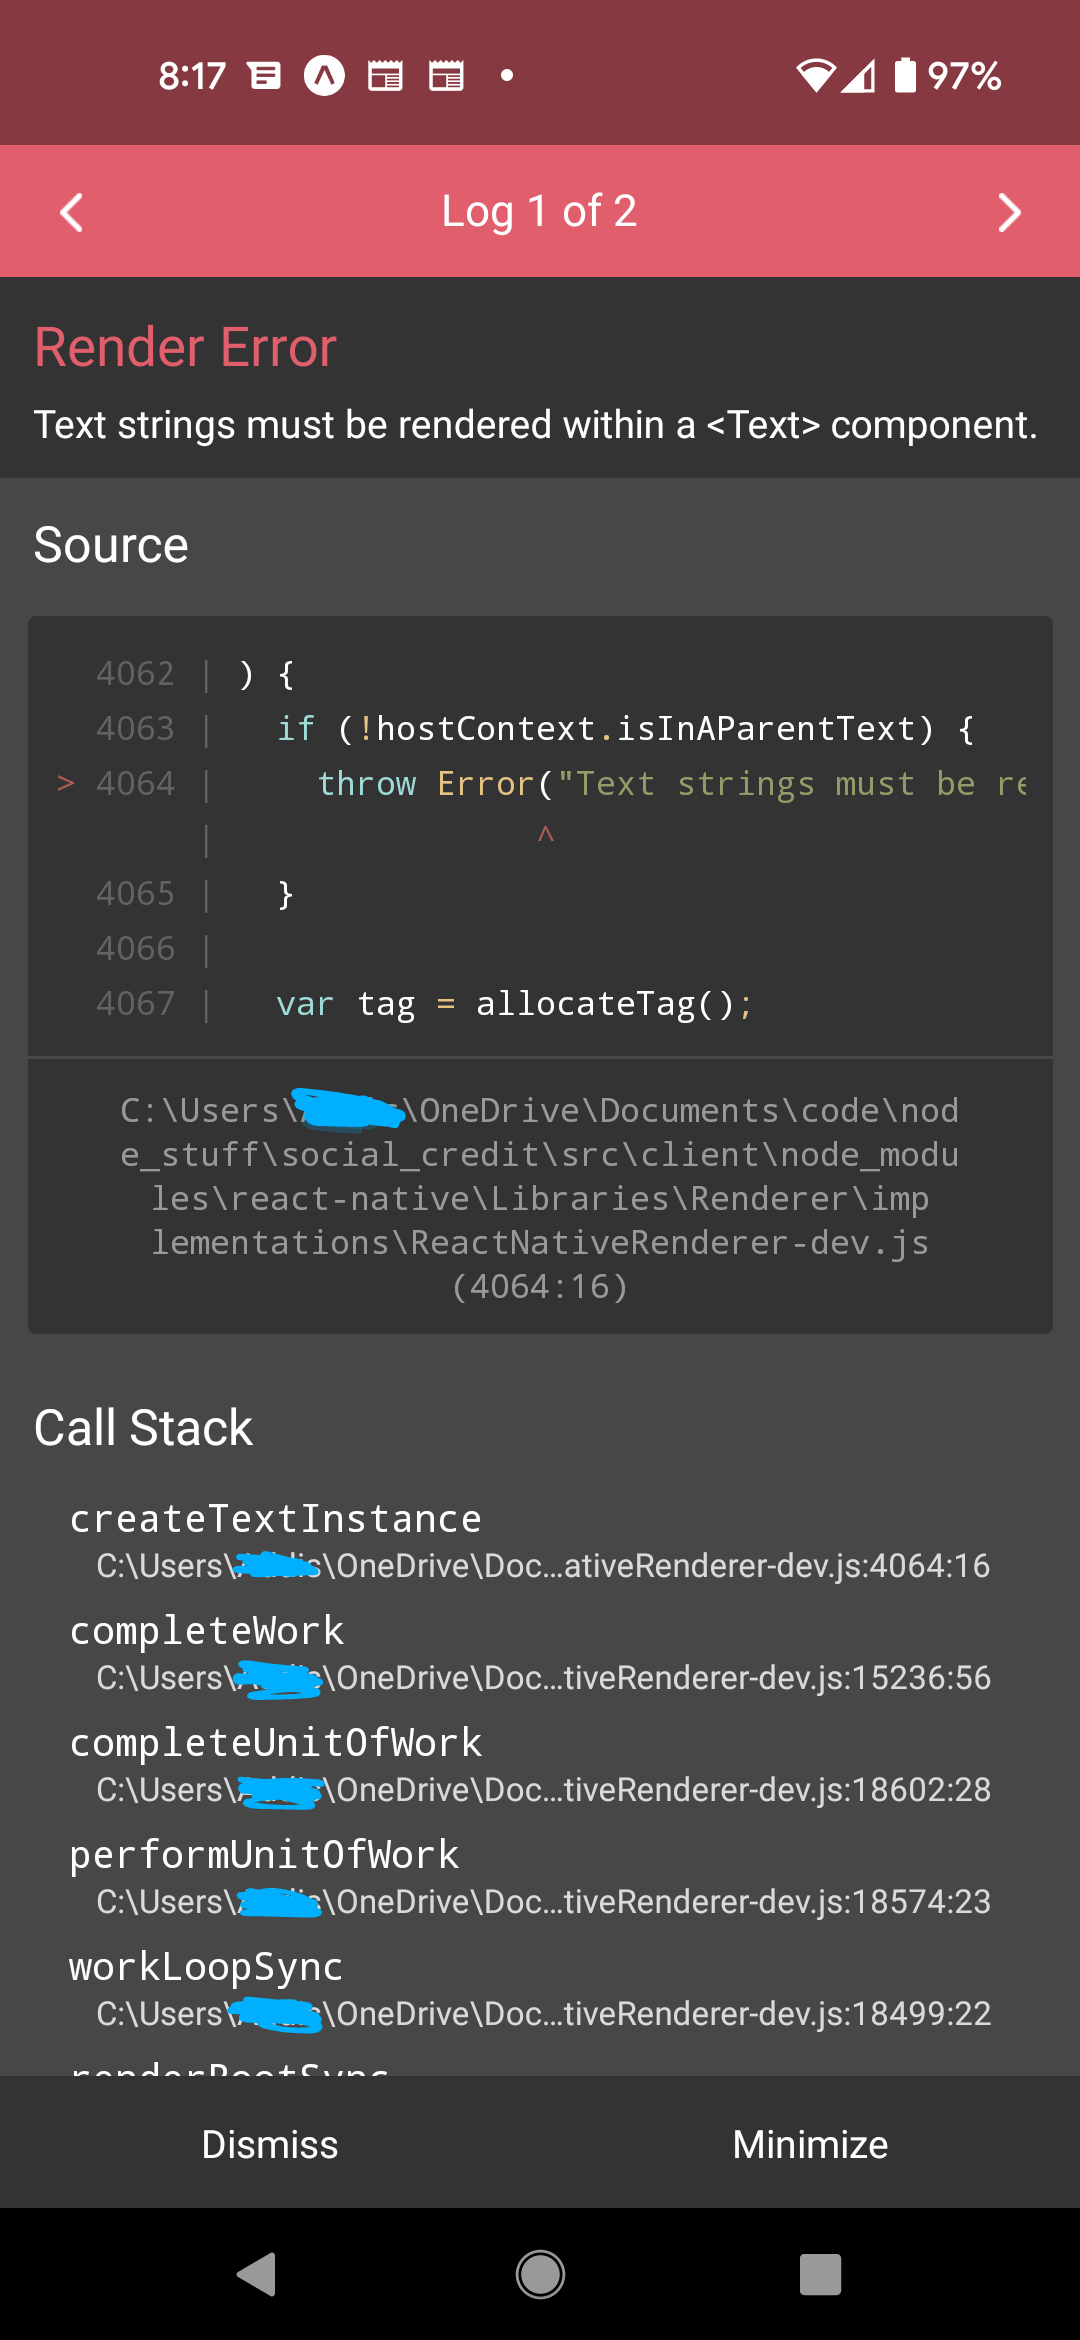The image size is (1080, 2340).
Task: Tap the messaging notification icon
Action: coord(263,73)
